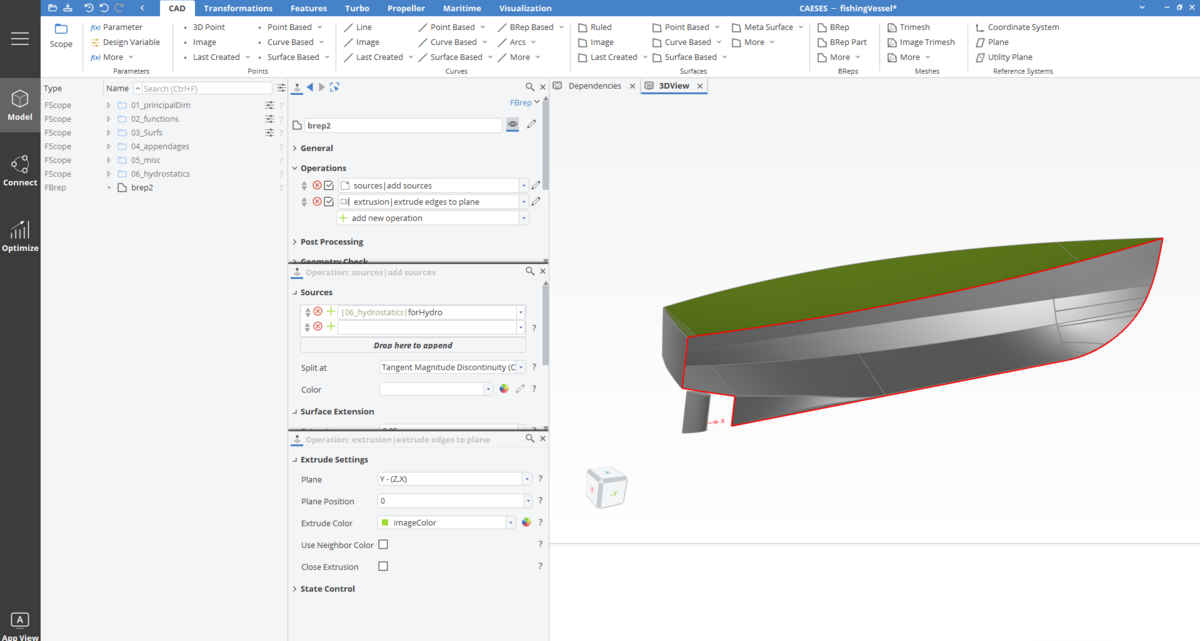This screenshot has height=641, width=1200.
Task: Click the save project icon in title bar
Action: point(68,8)
